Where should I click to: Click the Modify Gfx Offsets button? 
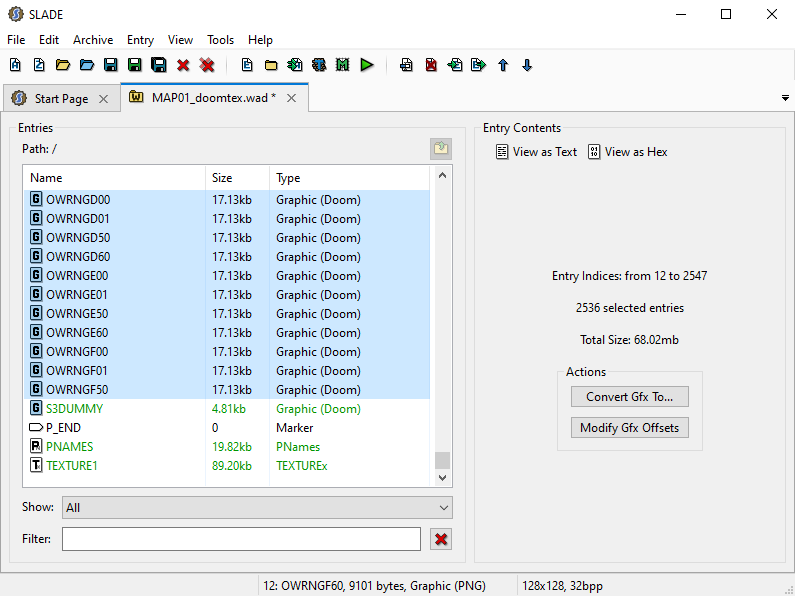(x=629, y=428)
